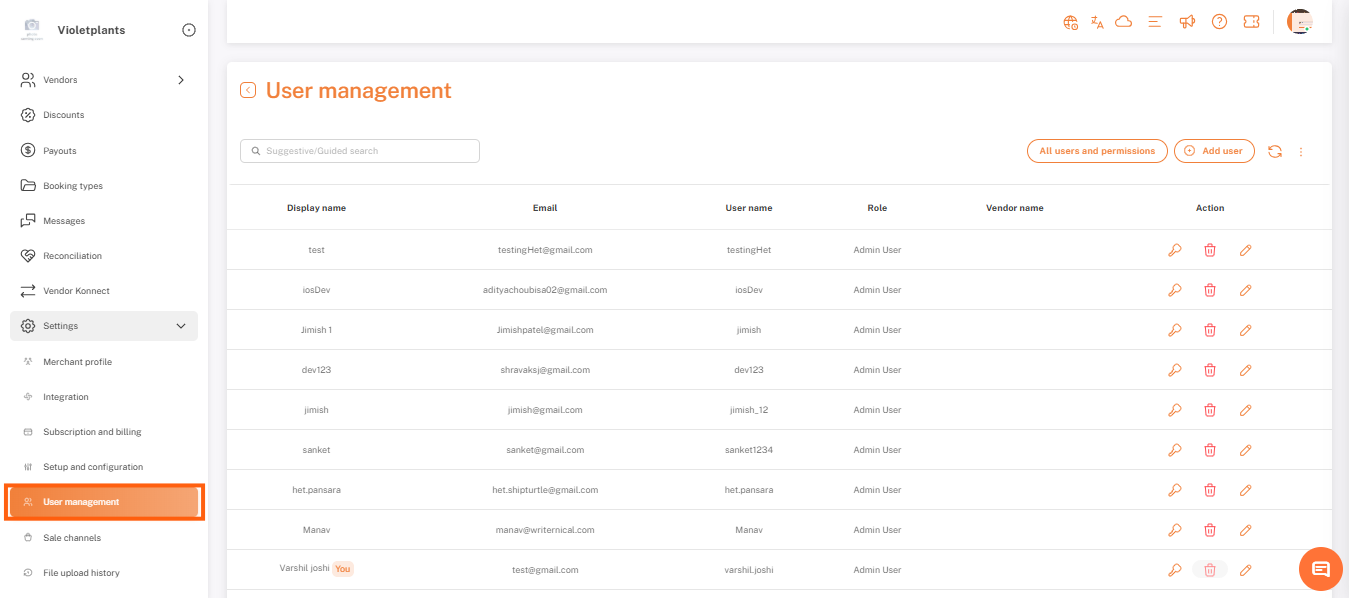
Task: Go to Subscription and billing
Action: pos(92,432)
